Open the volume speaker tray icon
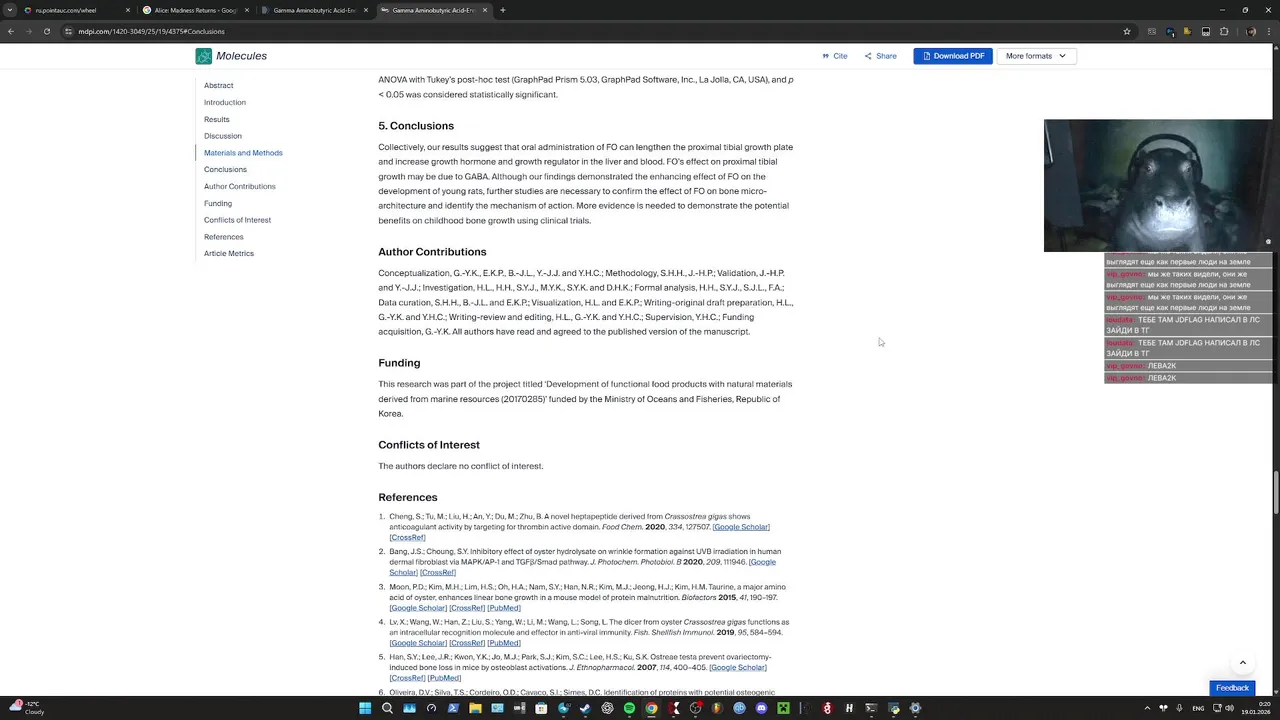Image resolution: width=1280 pixels, height=720 pixels. pos(1229,708)
